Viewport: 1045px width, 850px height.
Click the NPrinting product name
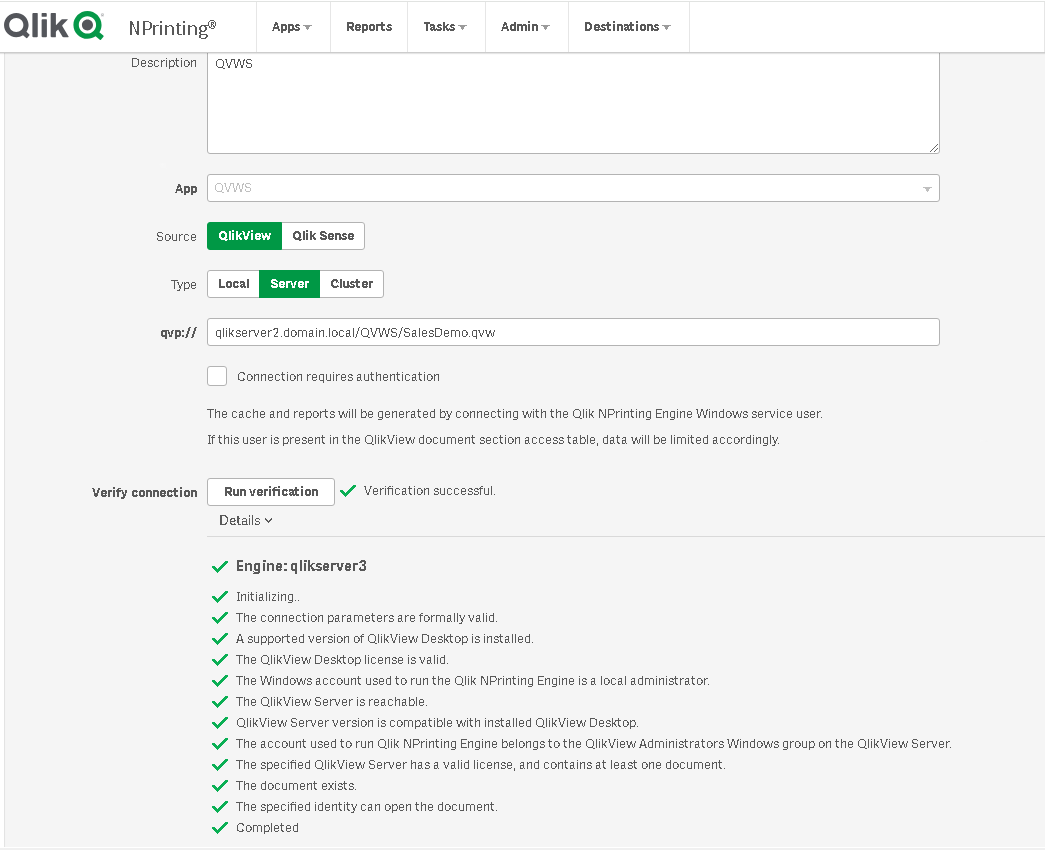click(x=172, y=27)
